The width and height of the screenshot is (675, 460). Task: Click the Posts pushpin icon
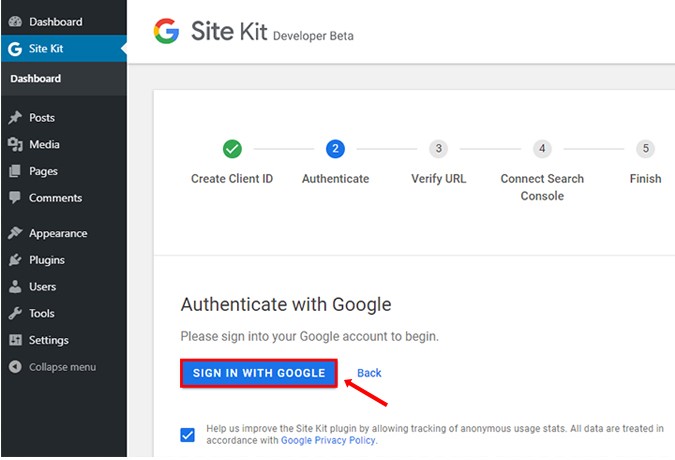15,117
